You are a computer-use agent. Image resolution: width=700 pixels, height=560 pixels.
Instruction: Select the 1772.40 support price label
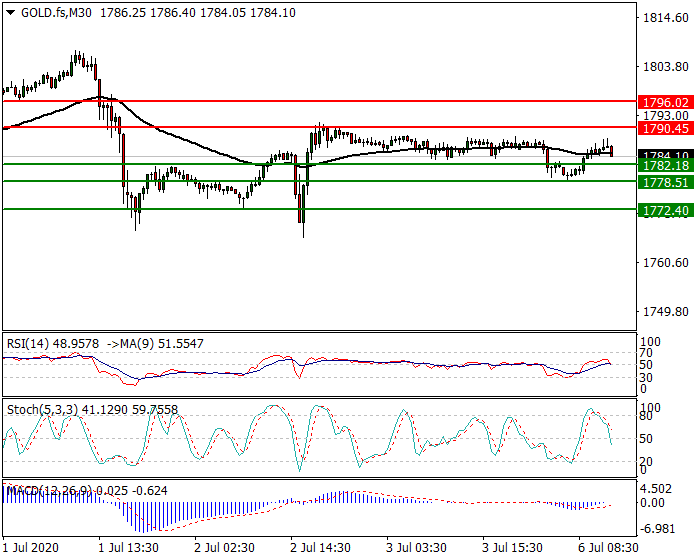[666, 210]
